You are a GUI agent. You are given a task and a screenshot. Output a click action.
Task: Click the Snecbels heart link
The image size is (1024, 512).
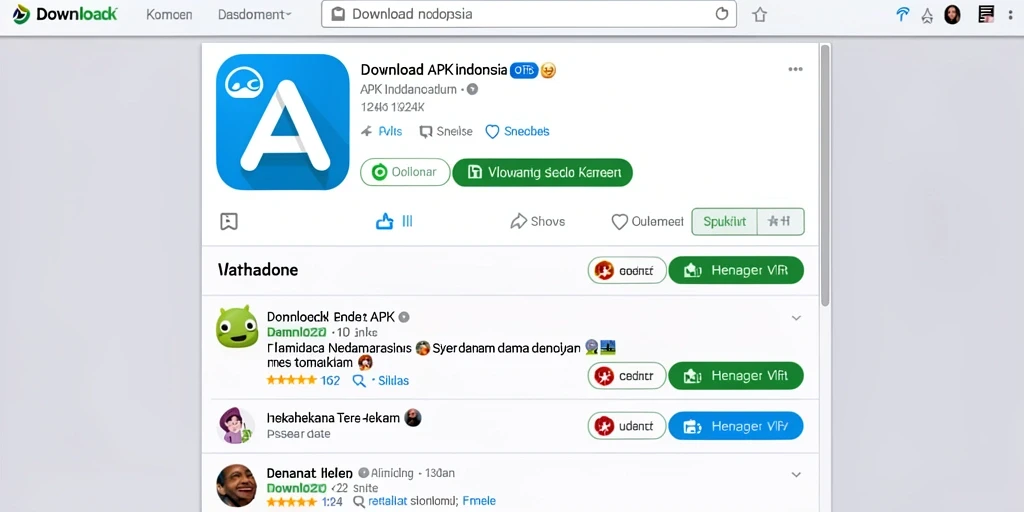click(x=517, y=131)
